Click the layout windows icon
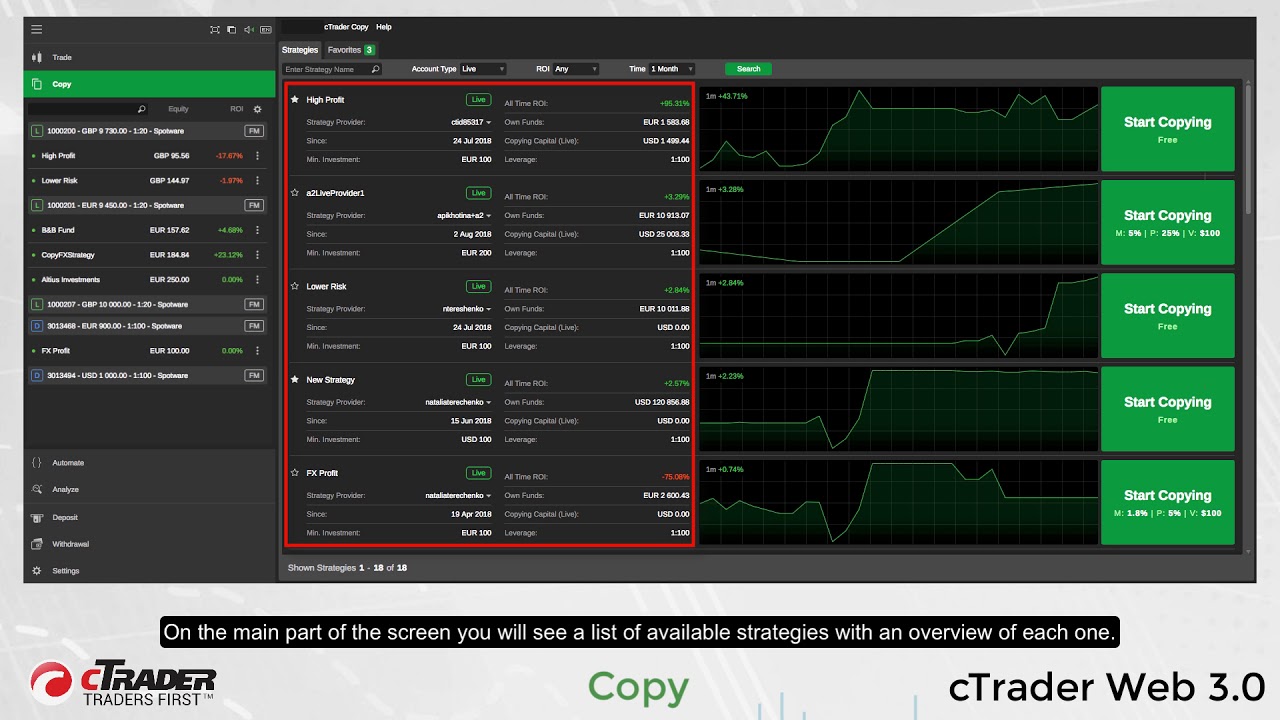 [x=231, y=30]
